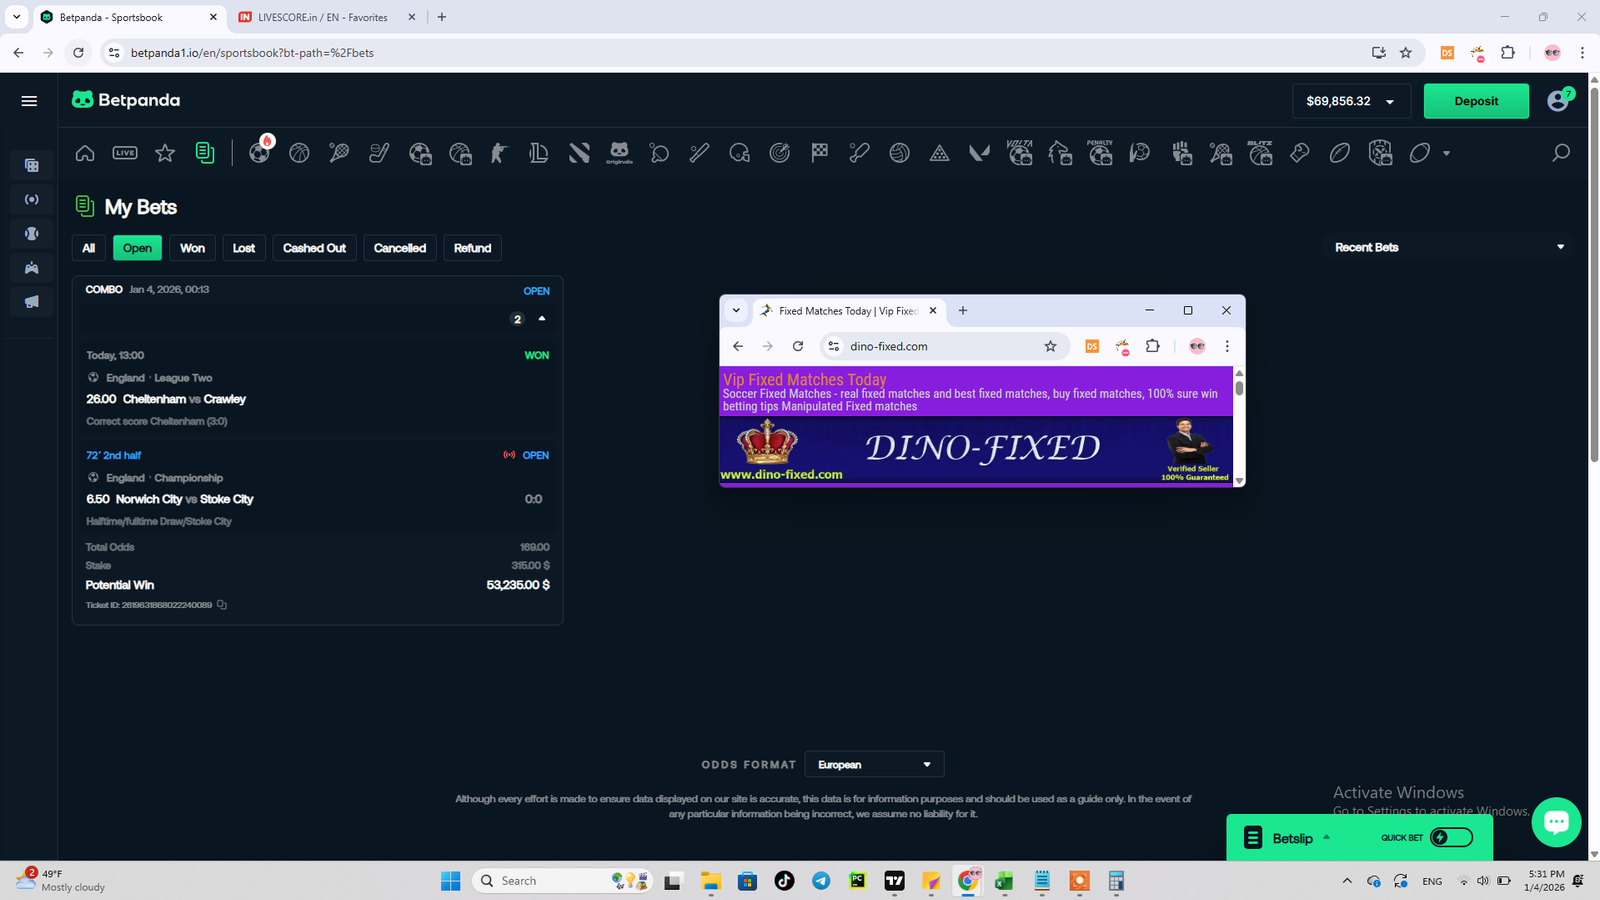Open the LIVE events icon
1600x900 pixels.
click(x=125, y=153)
